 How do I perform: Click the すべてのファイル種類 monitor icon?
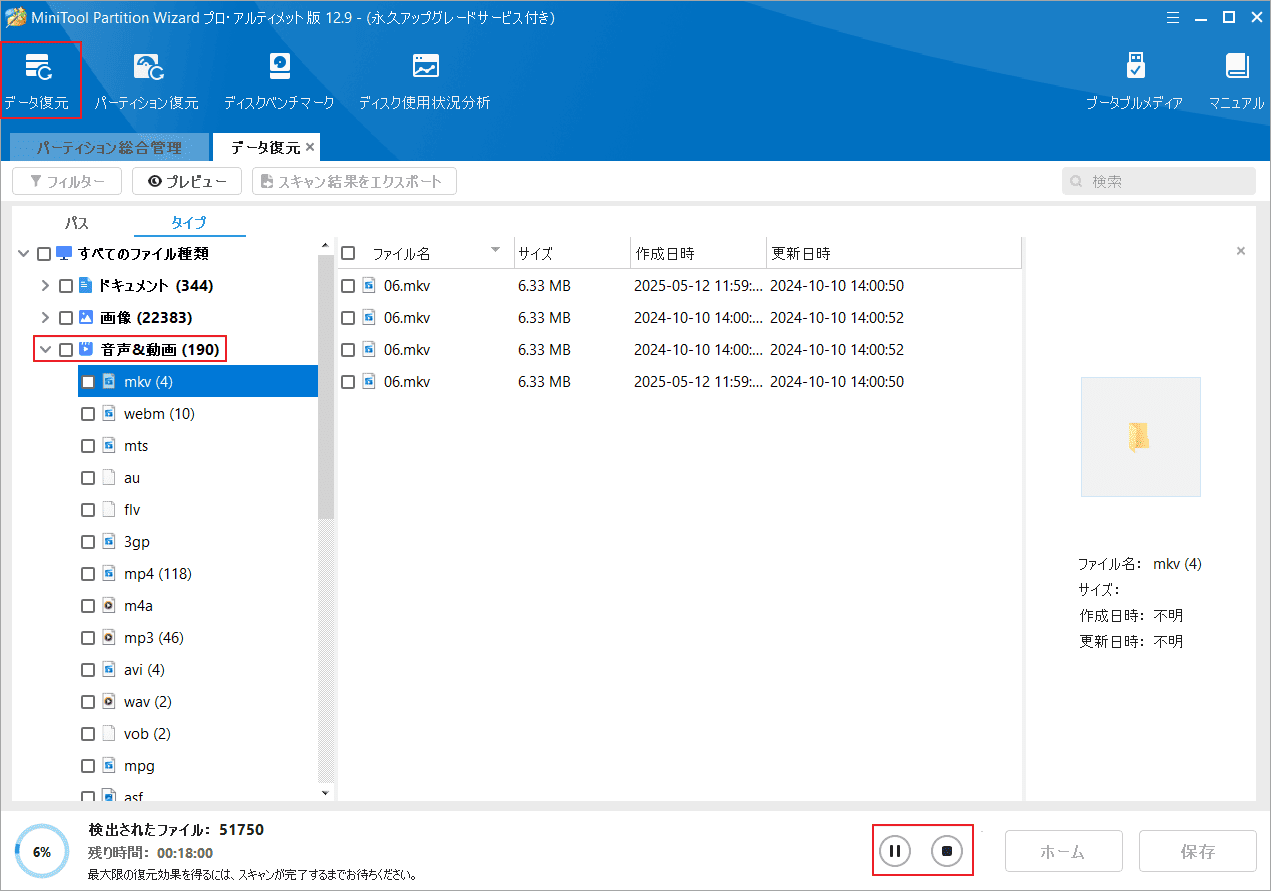tap(64, 254)
